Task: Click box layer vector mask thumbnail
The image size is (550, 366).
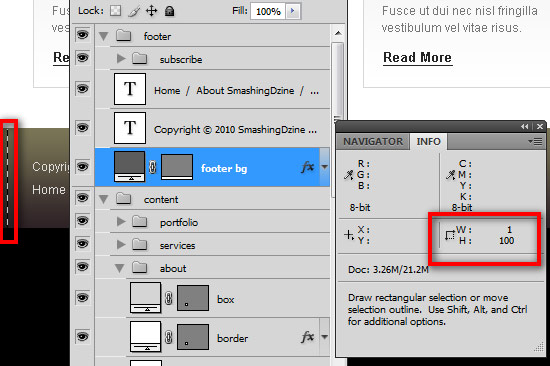Action: (x=193, y=298)
